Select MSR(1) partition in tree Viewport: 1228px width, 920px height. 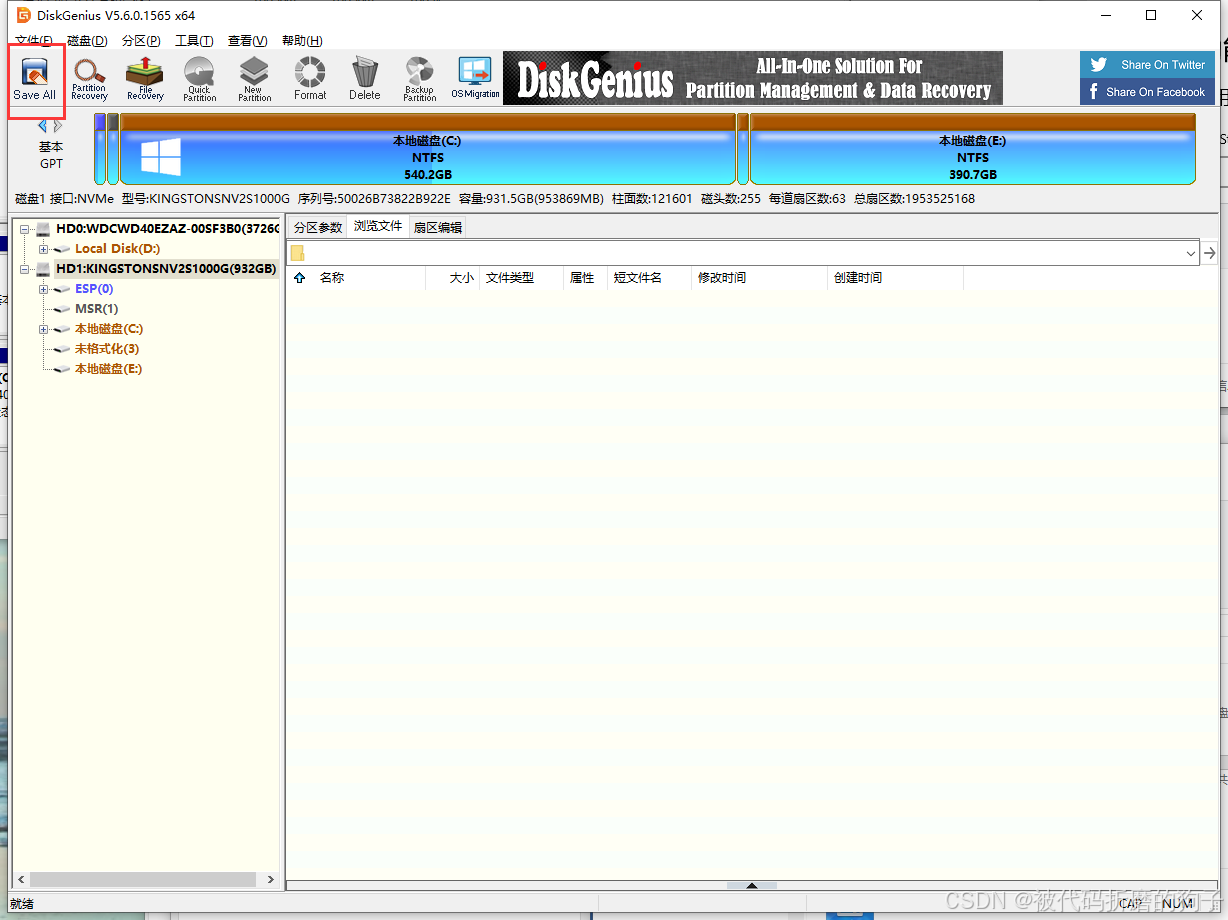coord(96,309)
